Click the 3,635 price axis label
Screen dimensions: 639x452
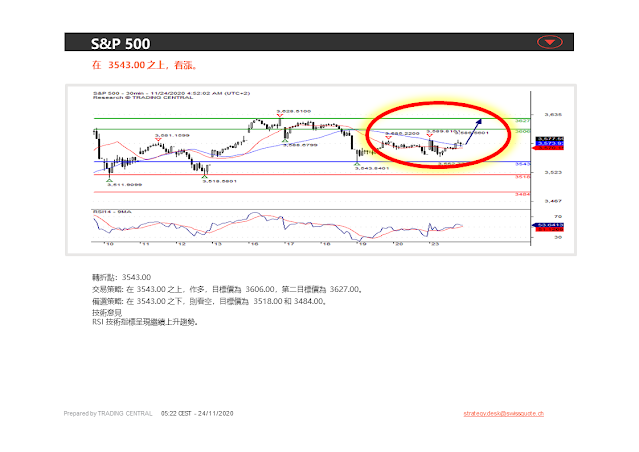[x=553, y=115]
